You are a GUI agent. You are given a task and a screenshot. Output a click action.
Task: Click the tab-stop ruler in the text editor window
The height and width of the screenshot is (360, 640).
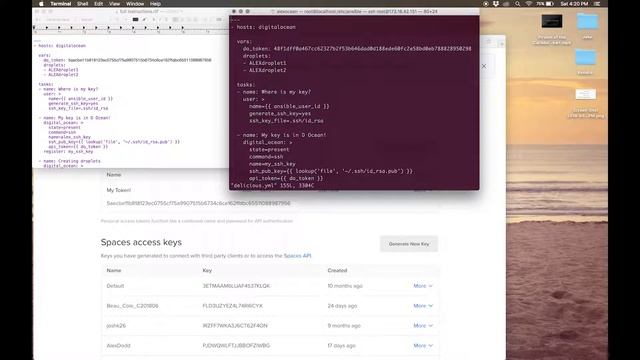(131, 29)
